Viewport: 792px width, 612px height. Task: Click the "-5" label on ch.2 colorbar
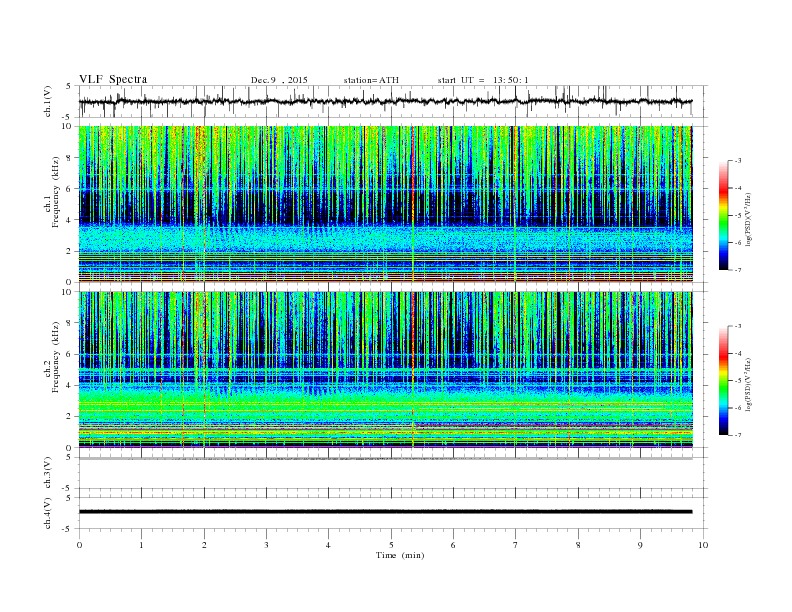(x=737, y=380)
